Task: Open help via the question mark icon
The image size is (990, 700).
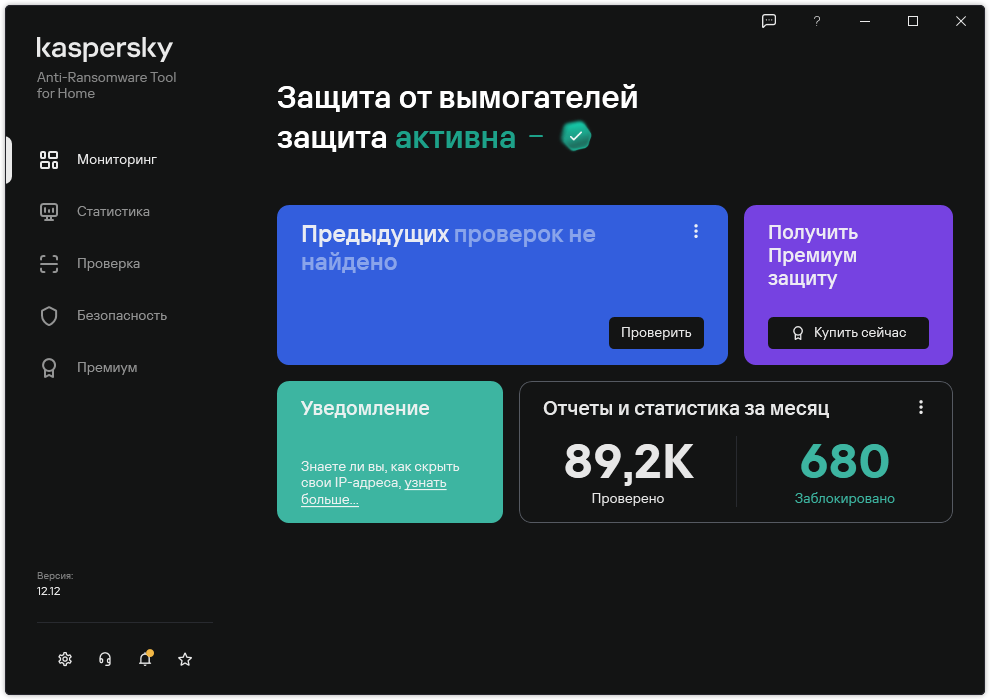Action: coord(817,21)
